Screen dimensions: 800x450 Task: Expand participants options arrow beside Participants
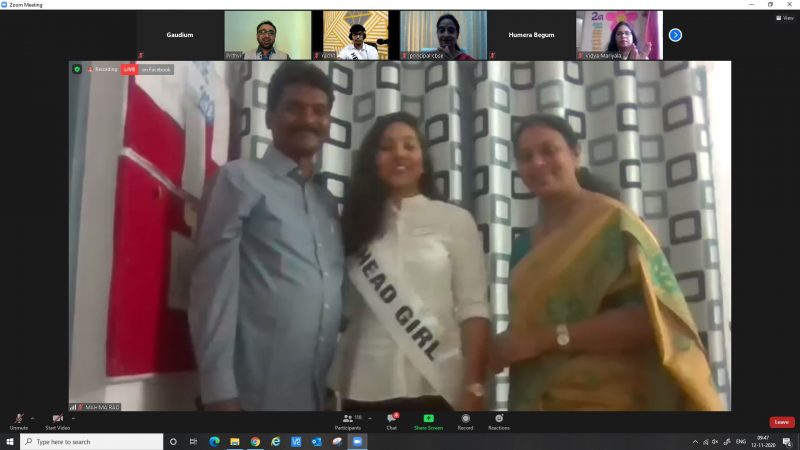(370, 417)
